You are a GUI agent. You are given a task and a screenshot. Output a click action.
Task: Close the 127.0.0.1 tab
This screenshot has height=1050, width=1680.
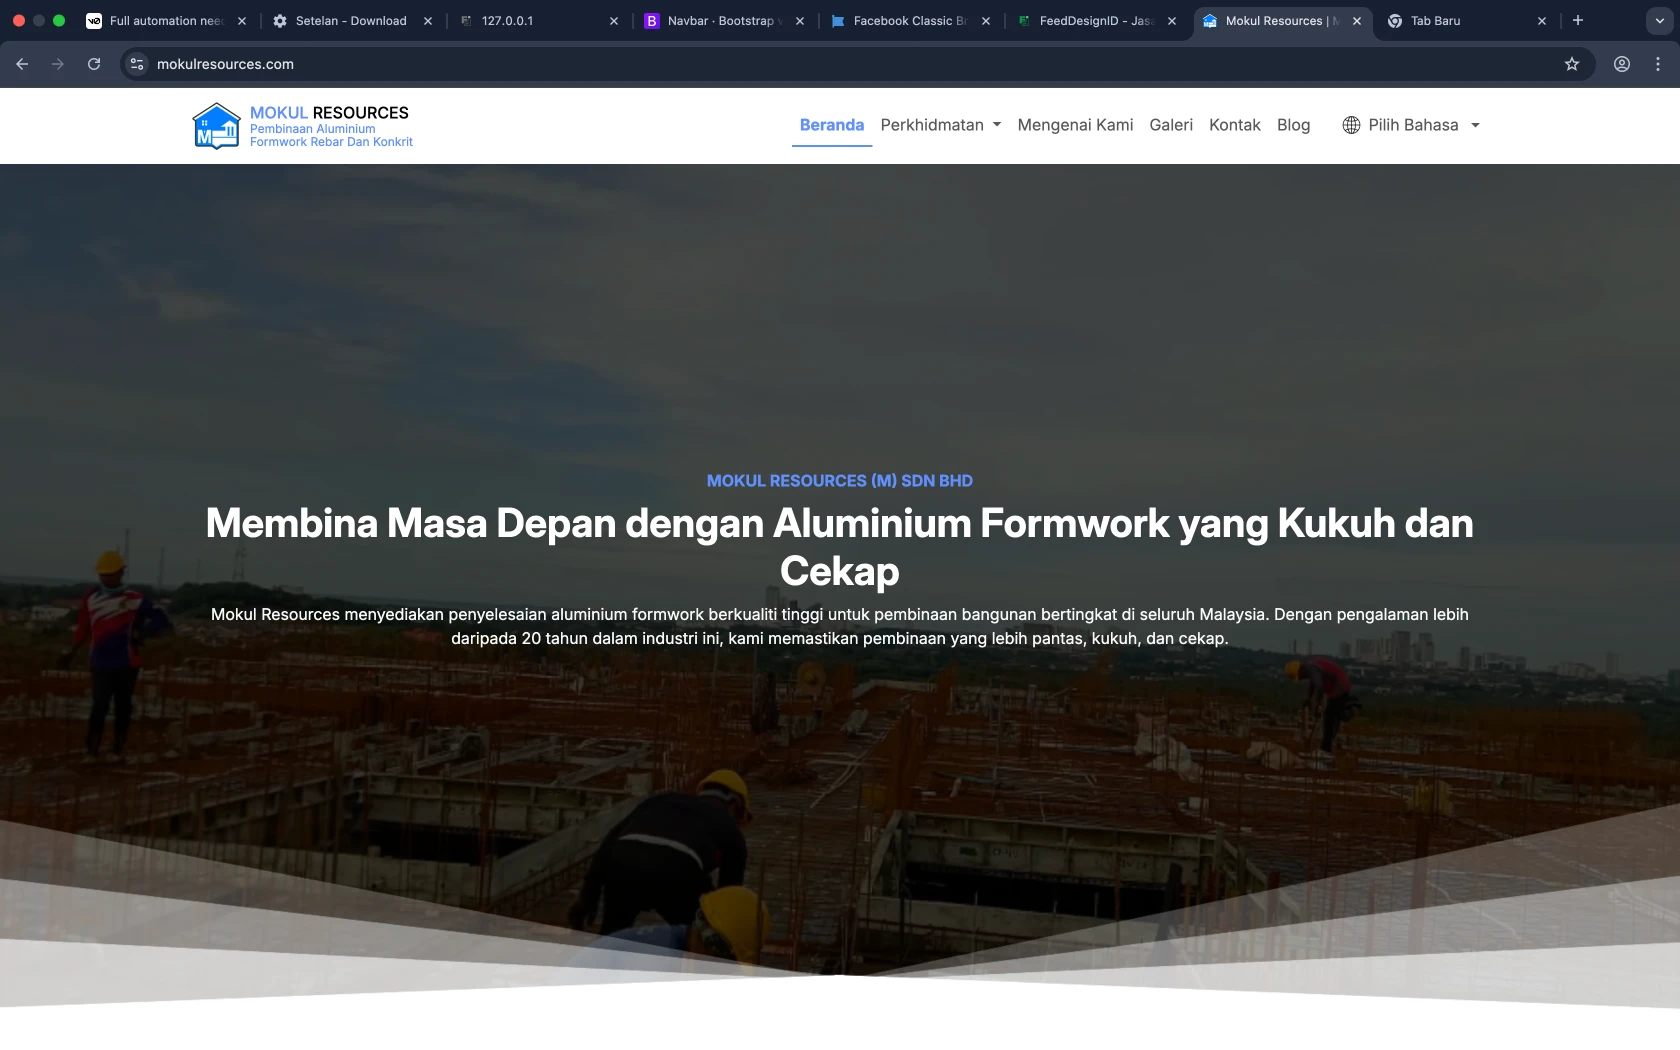(614, 21)
